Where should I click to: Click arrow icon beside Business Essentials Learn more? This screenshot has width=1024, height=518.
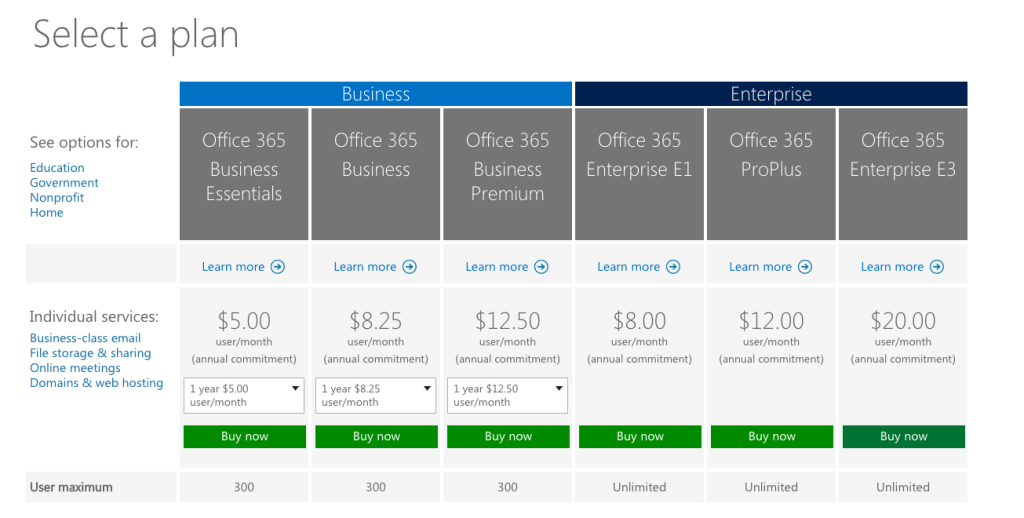coord(278,267)
